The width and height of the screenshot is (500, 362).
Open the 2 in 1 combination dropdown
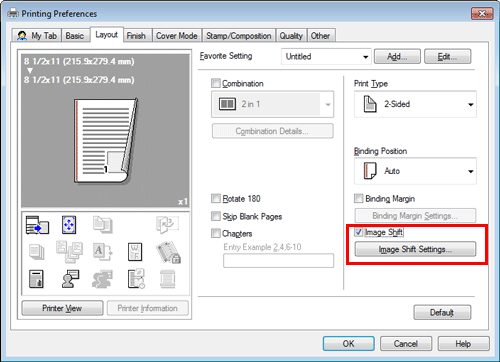(273, 104)
